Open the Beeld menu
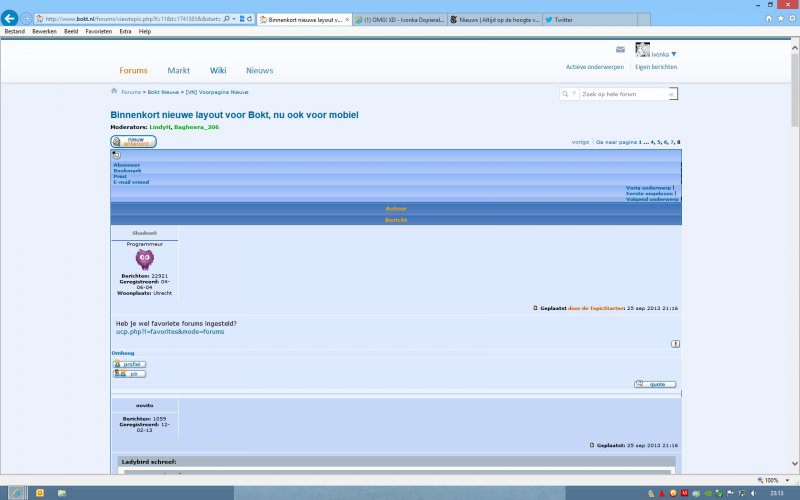Screen dimensions: 800x500 (x=71, y=32)
